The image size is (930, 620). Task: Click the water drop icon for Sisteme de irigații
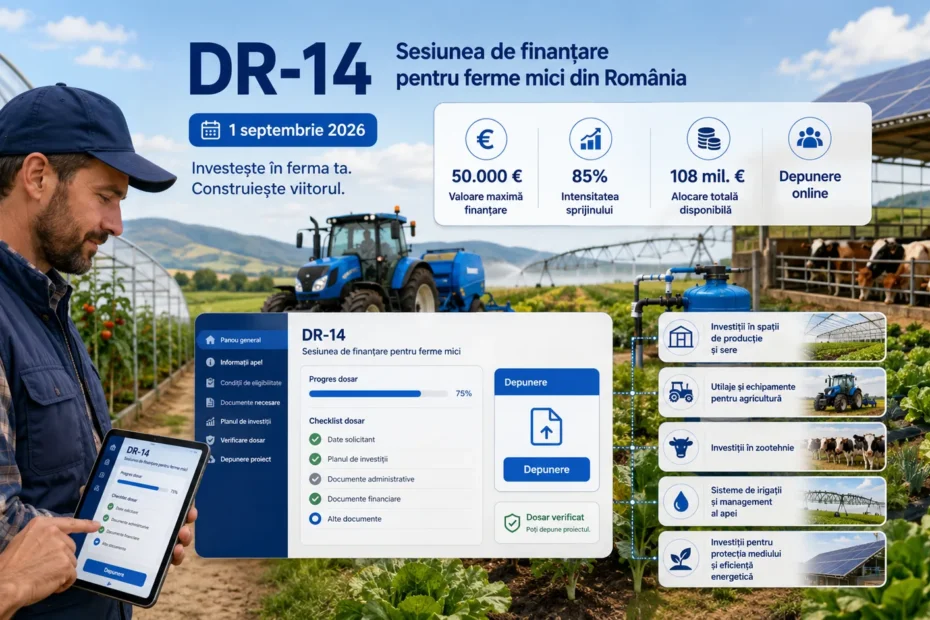click(681, 502)
